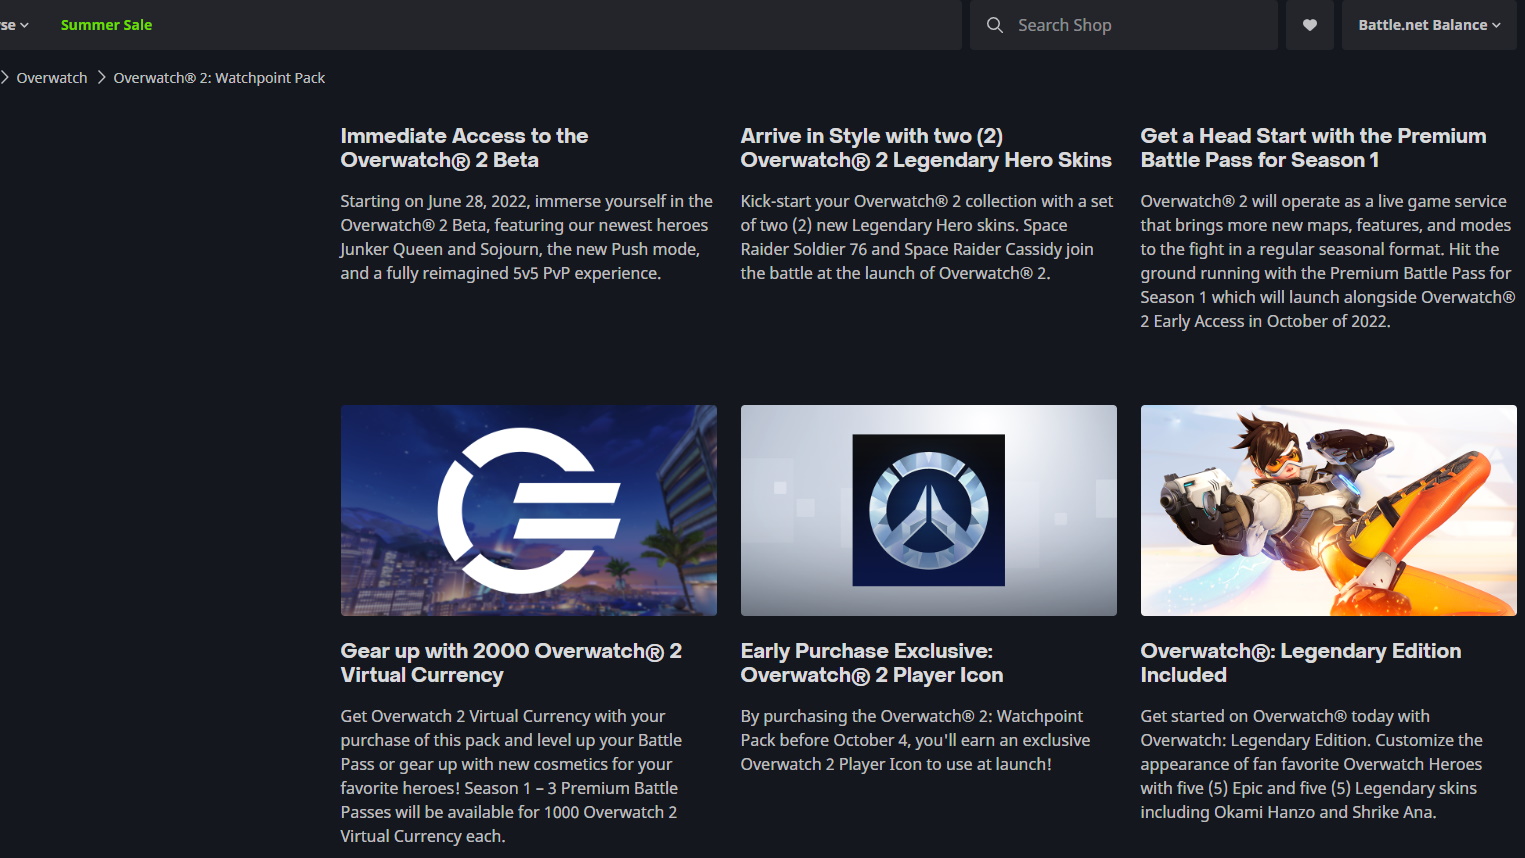
Task: Click the Tracer Legendary Edition artwork
Action: pyautogui.click(x=1328, y=510)
